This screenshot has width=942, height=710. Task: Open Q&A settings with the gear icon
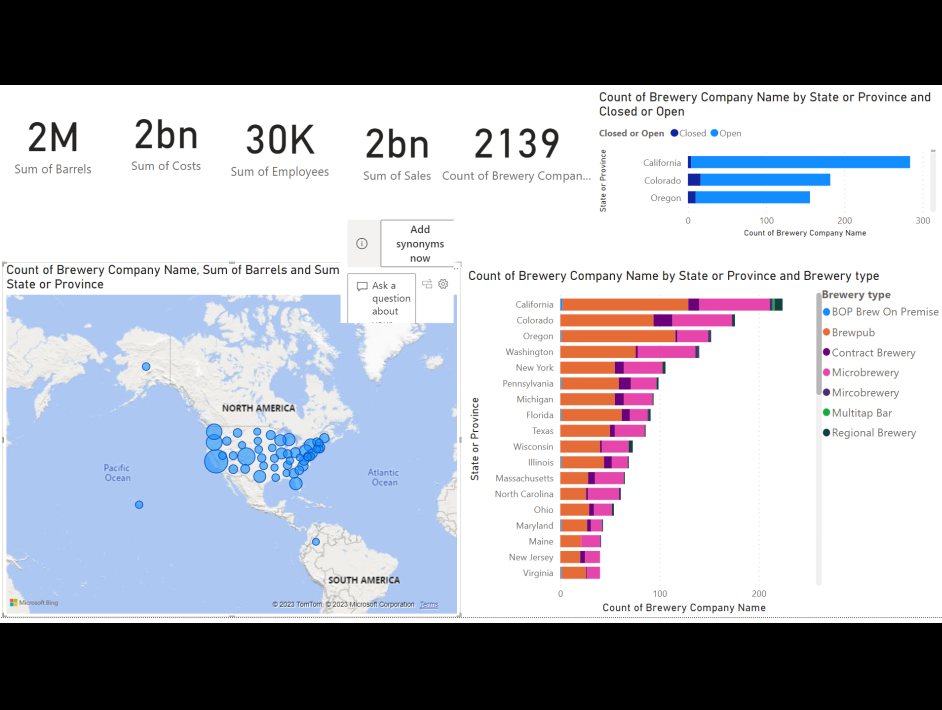pos(443,284)
